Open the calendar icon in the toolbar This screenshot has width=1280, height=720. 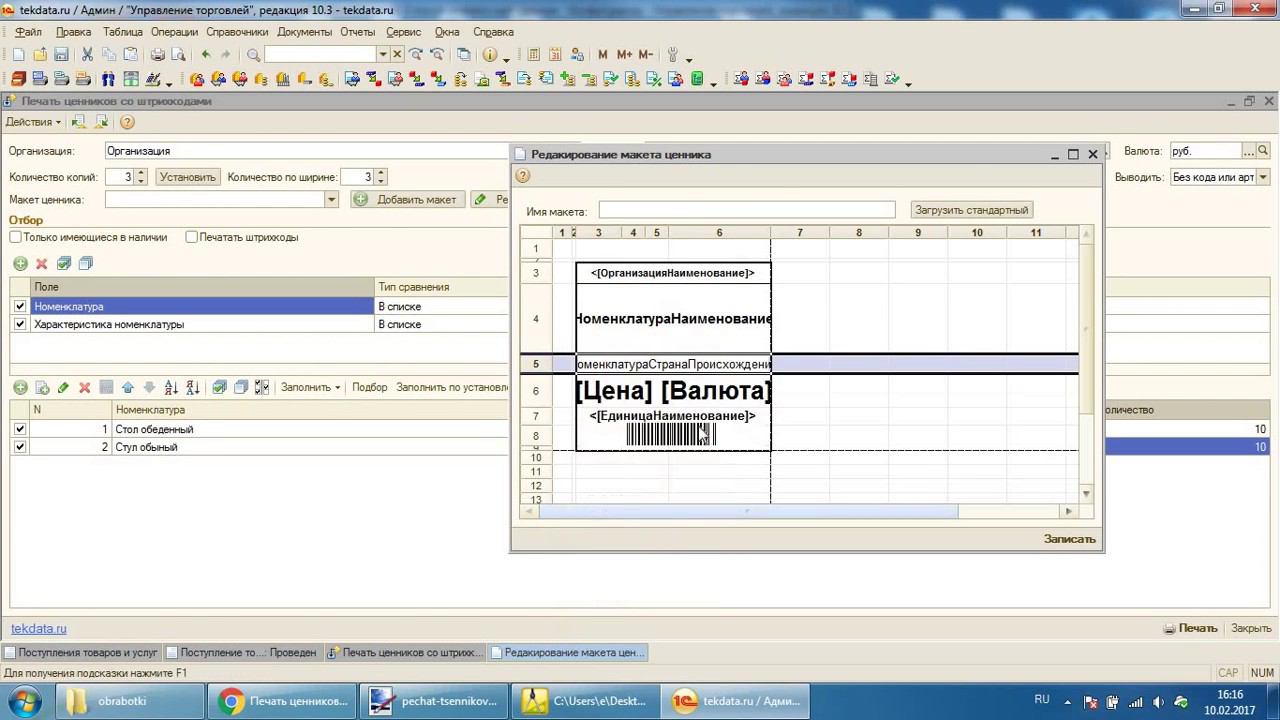[x=555, y=55]
